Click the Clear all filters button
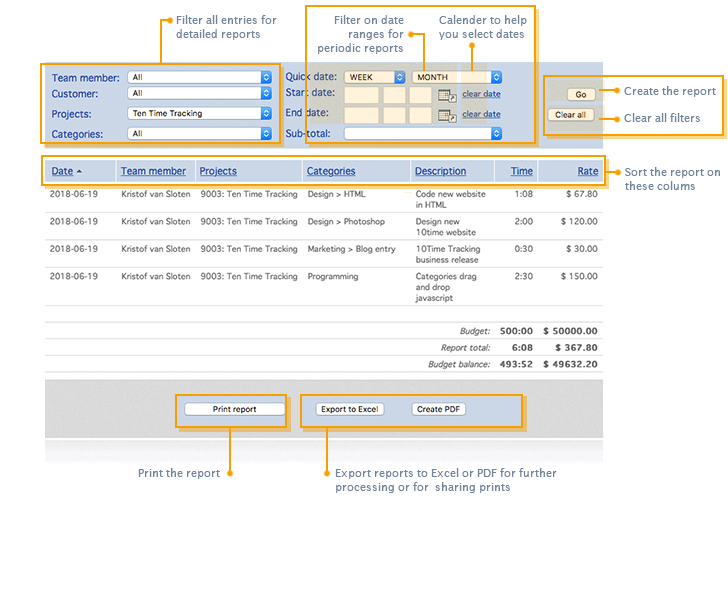Image resolution: width=728 pixels, height=598 pixels. click(571, 115)
